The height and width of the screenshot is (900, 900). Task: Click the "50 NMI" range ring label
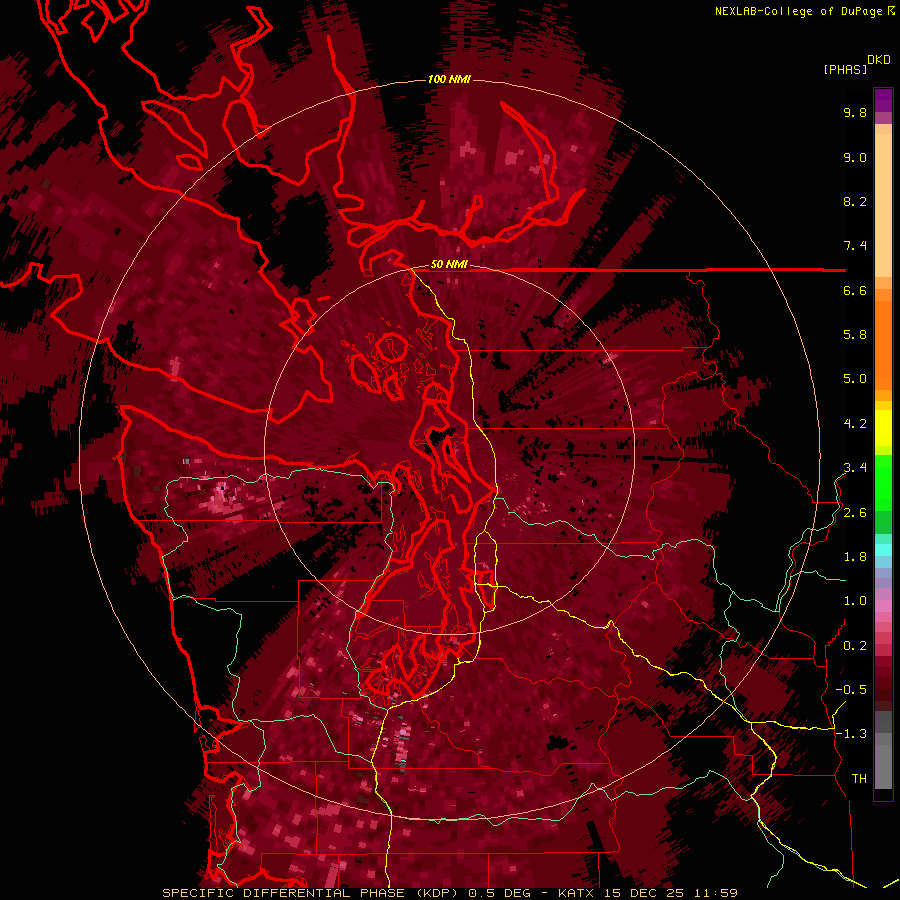449,265
